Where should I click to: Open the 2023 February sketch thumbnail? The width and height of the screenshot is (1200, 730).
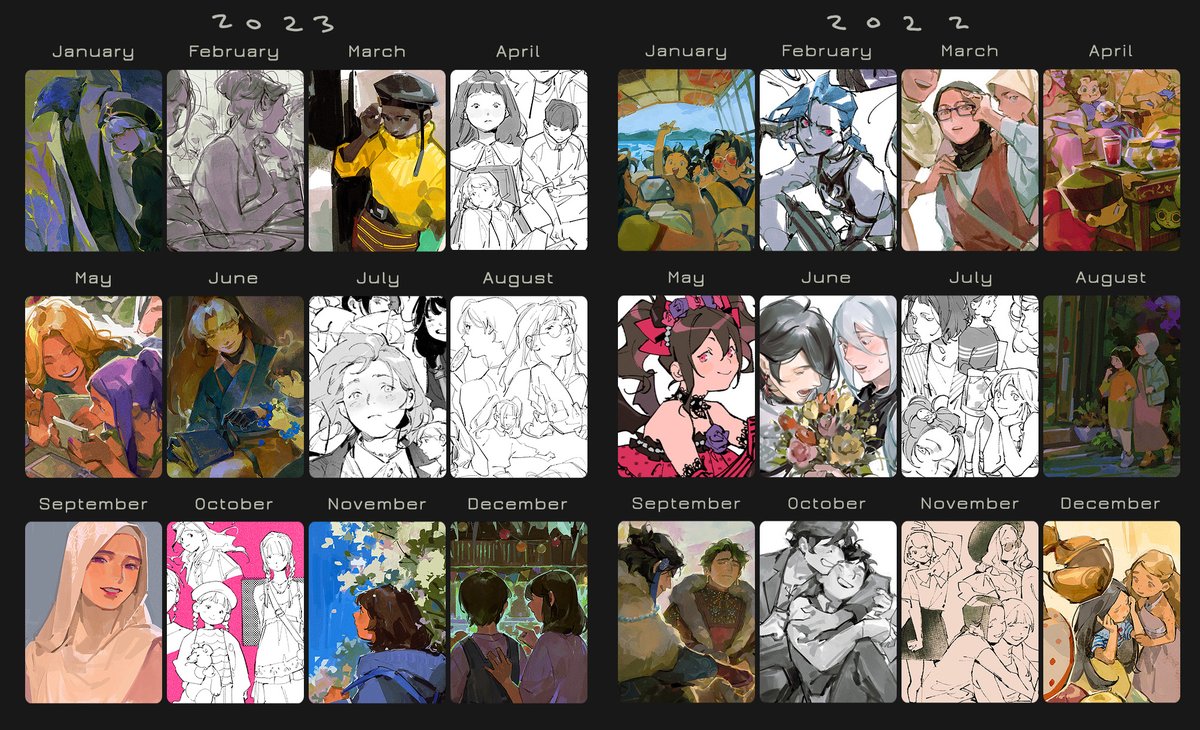(x=235, y=160)
